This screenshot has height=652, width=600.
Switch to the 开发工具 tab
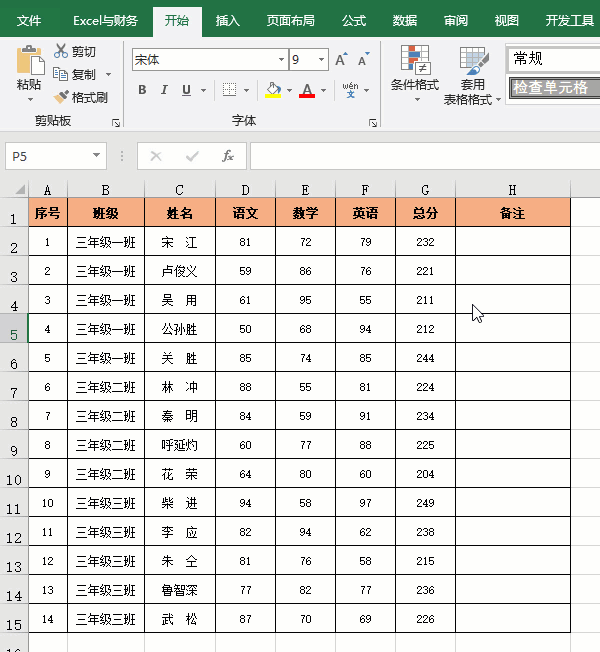(x=570, y=20)
